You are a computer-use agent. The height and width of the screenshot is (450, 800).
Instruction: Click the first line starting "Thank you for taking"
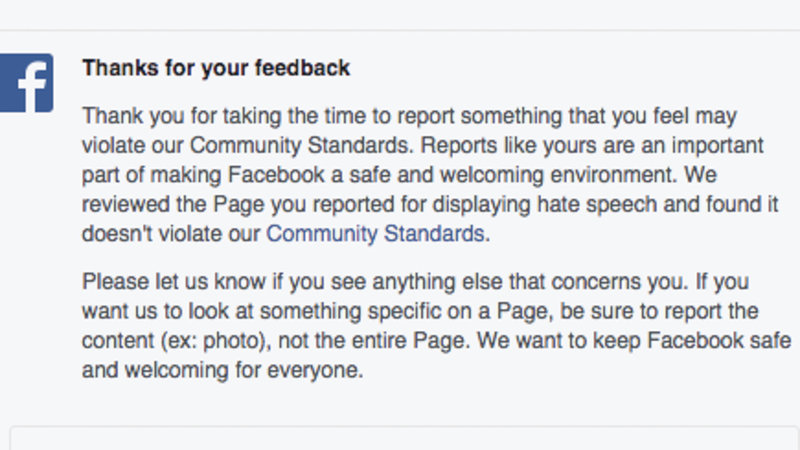pyautogui.click(x=408, y=116)
